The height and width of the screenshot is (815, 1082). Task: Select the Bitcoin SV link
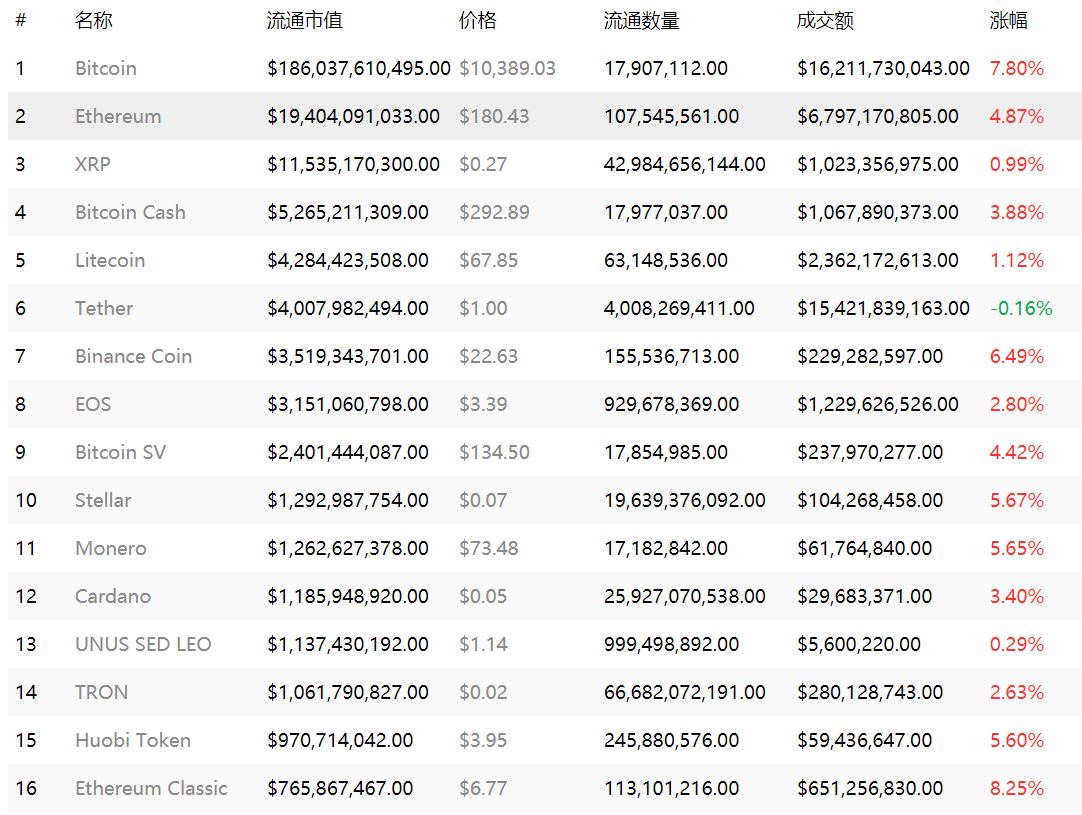tap(120, 453)
